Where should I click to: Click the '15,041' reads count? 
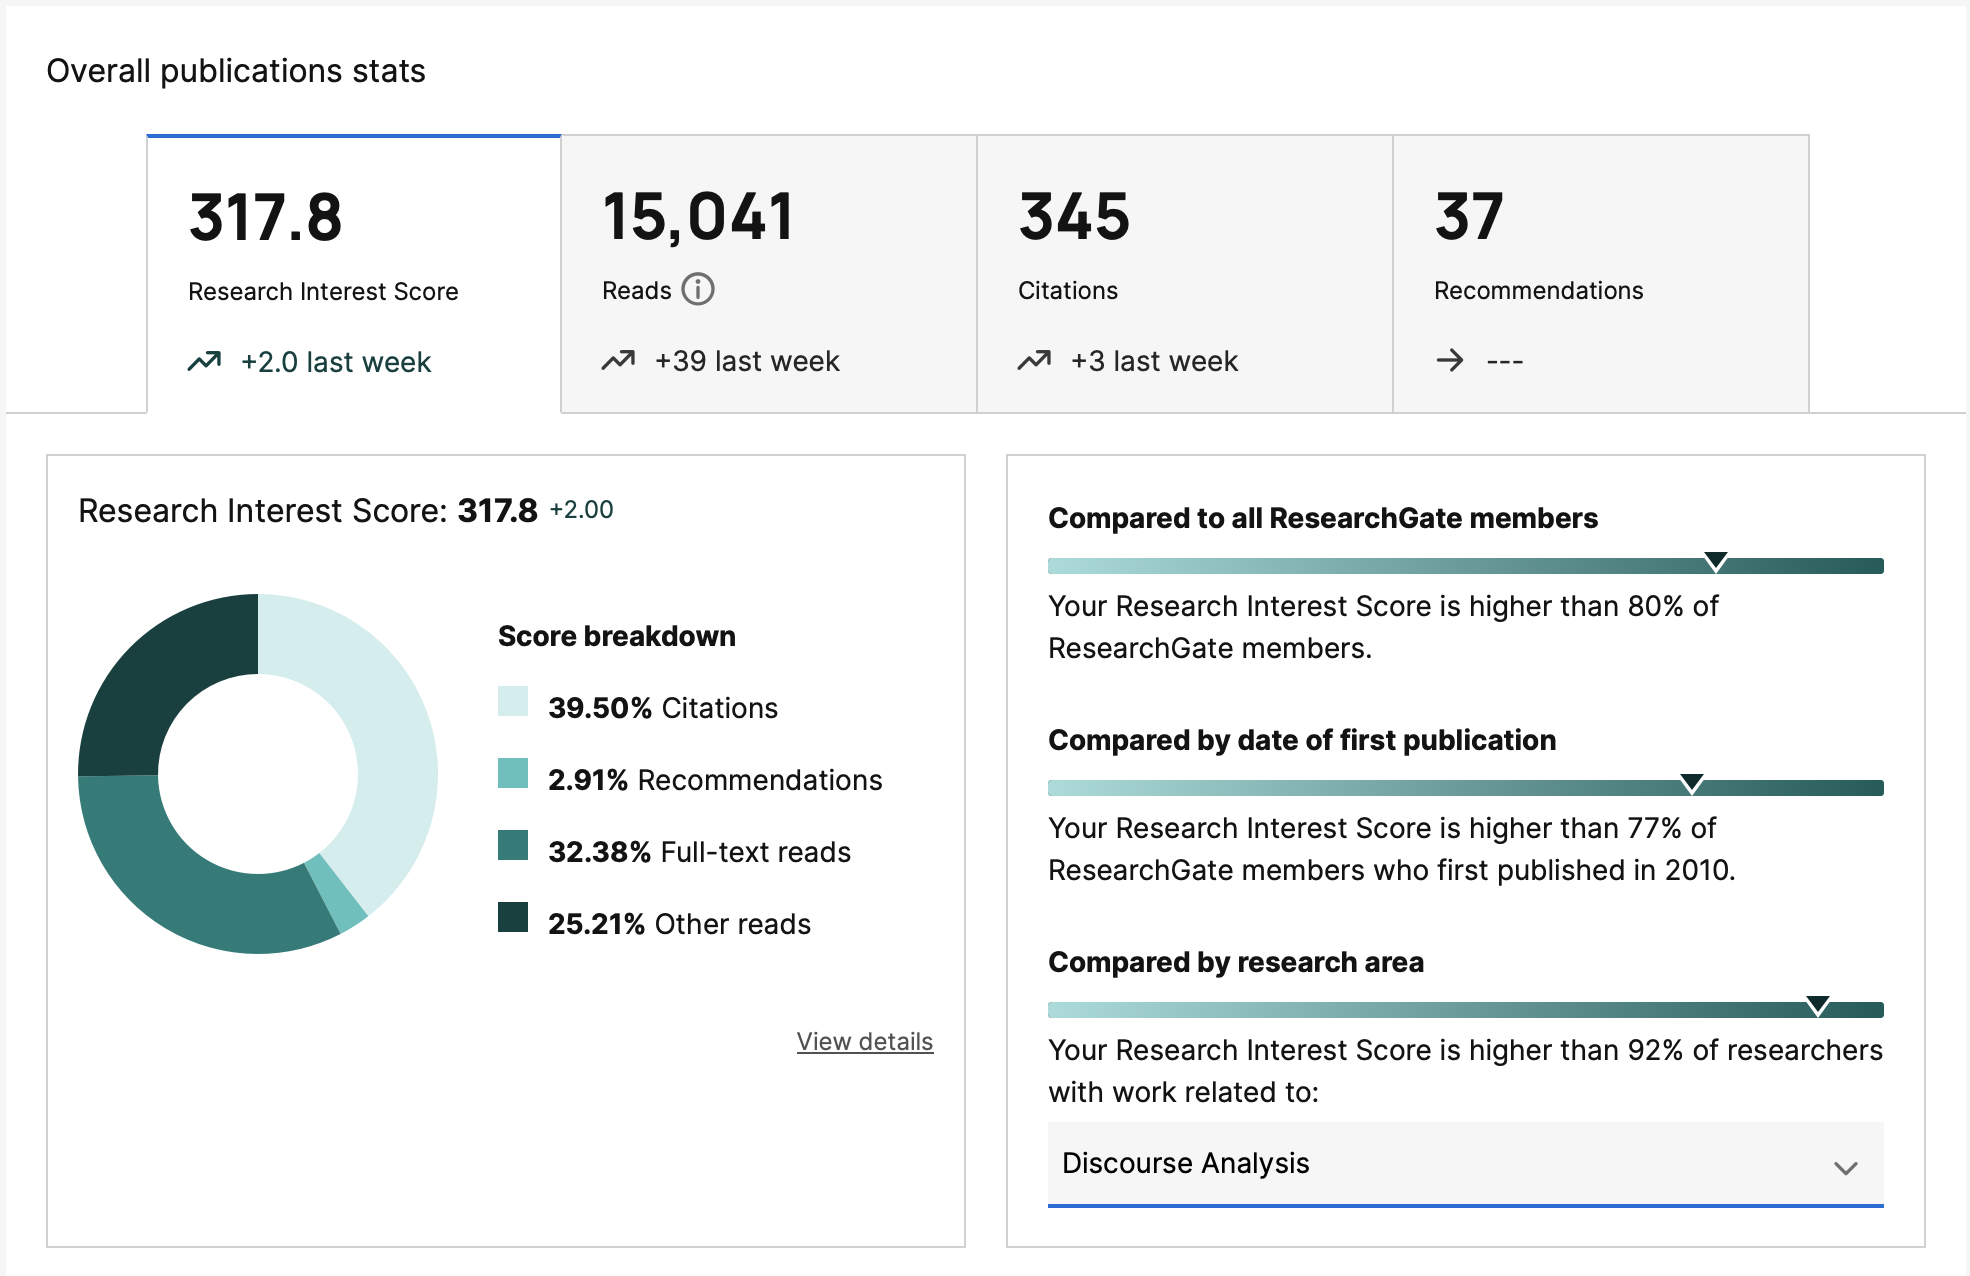tap(698, 217)
